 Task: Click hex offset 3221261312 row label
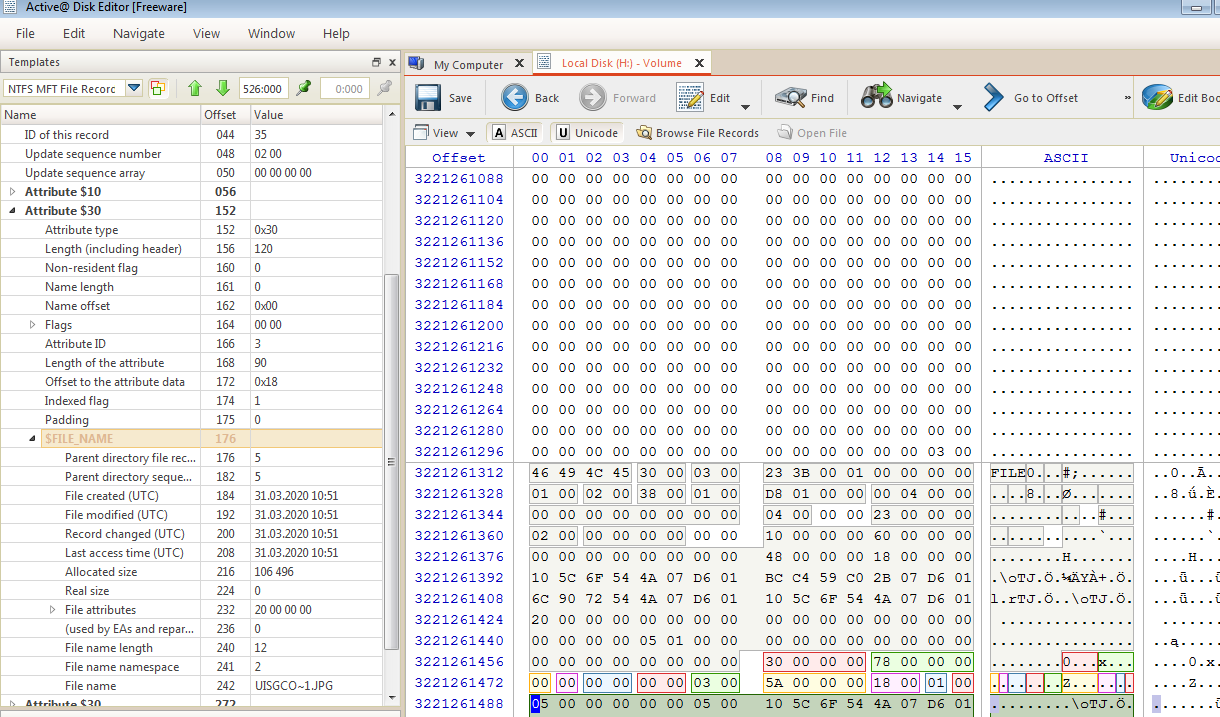(x=459, y=472)
